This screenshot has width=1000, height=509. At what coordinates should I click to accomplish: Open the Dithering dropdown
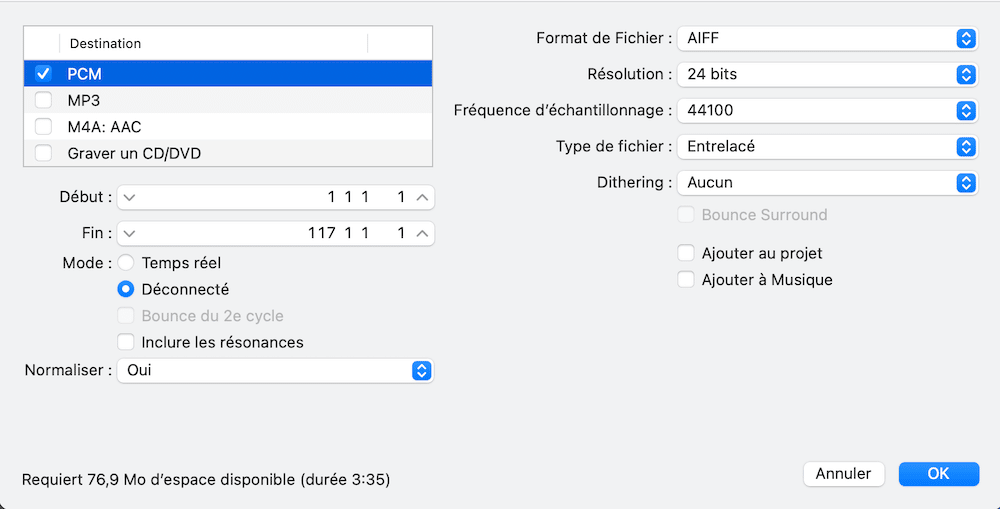coord(827,183)
